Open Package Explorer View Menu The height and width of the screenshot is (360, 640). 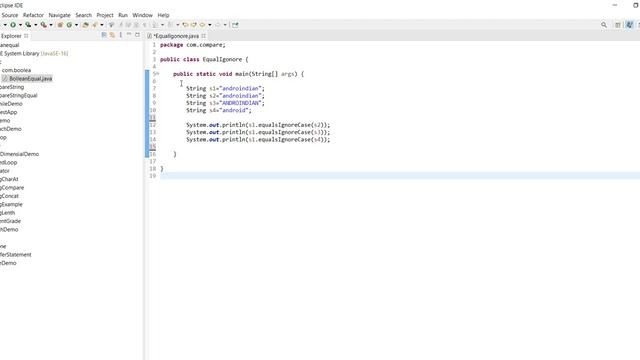coord(120,35)
